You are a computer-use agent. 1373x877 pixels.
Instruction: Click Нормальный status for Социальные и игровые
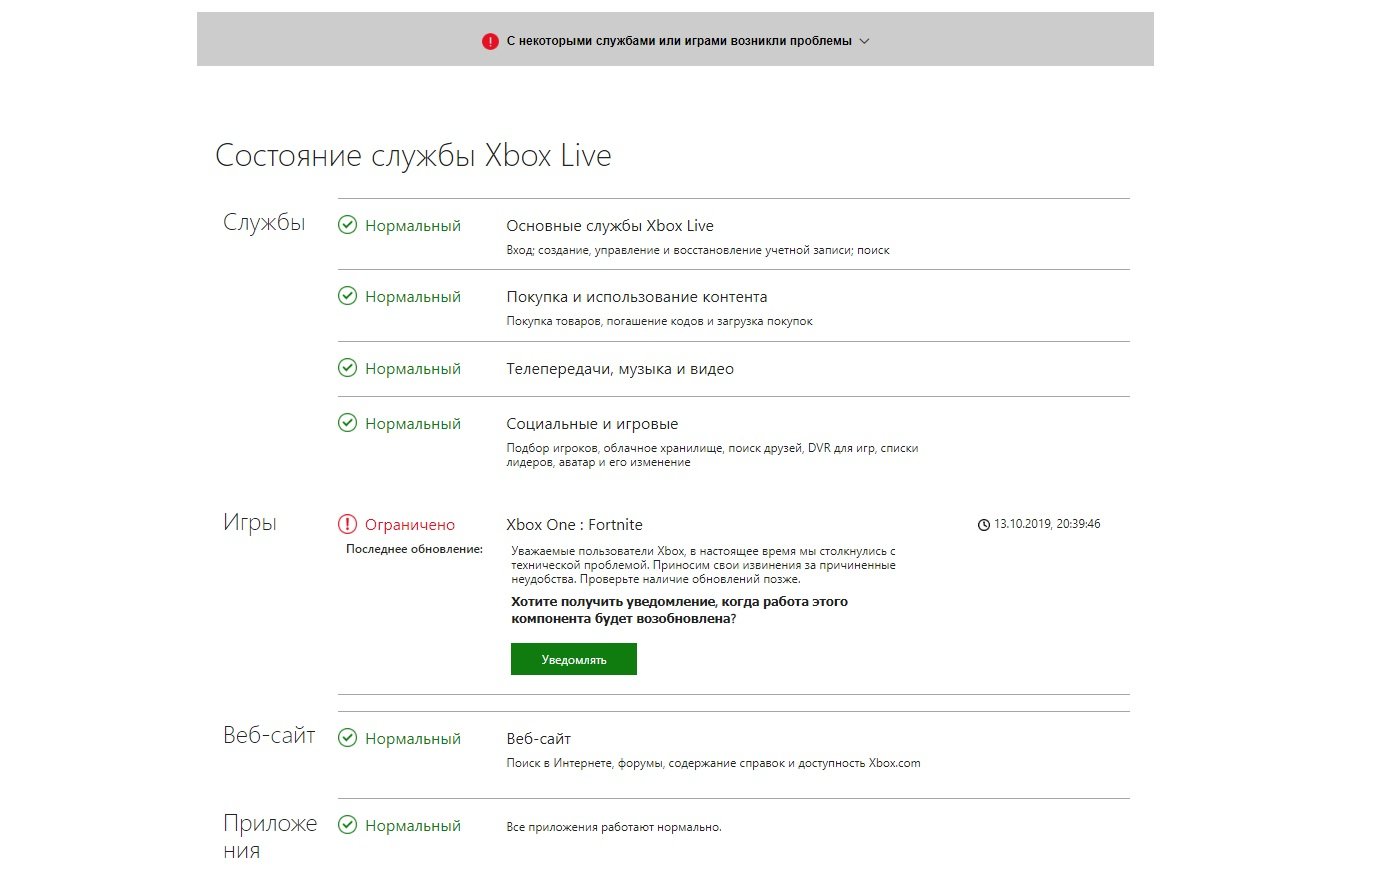(413, 424)
